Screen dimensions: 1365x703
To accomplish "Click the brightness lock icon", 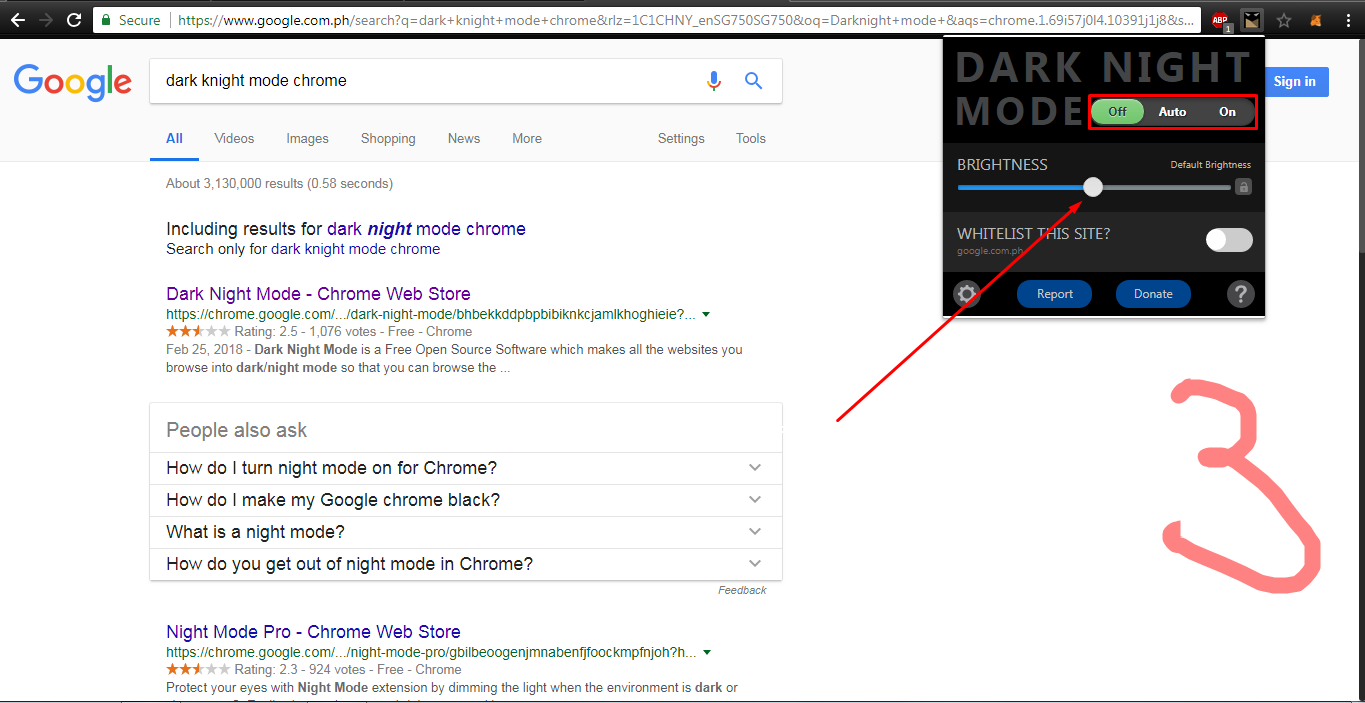I will 1243,187.
